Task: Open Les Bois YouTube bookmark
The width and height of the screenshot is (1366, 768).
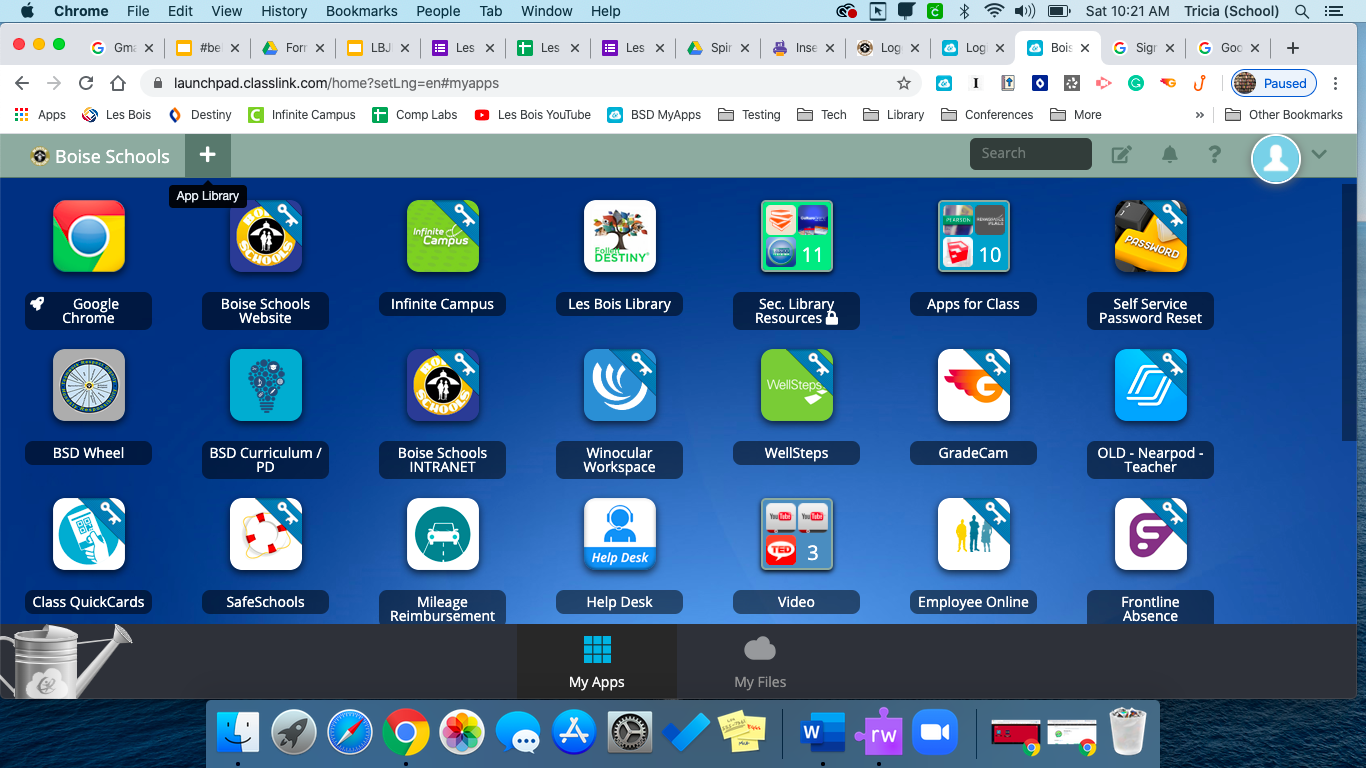Action: tap(532, 115)
